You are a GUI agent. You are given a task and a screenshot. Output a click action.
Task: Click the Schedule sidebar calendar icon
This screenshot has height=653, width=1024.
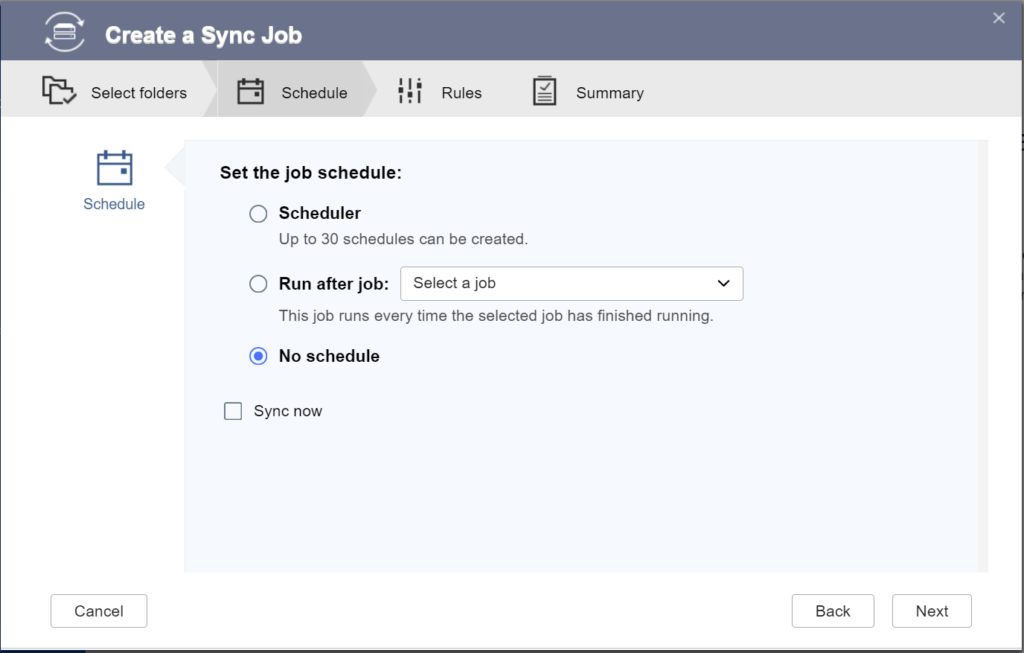click(x=114, y=168)
